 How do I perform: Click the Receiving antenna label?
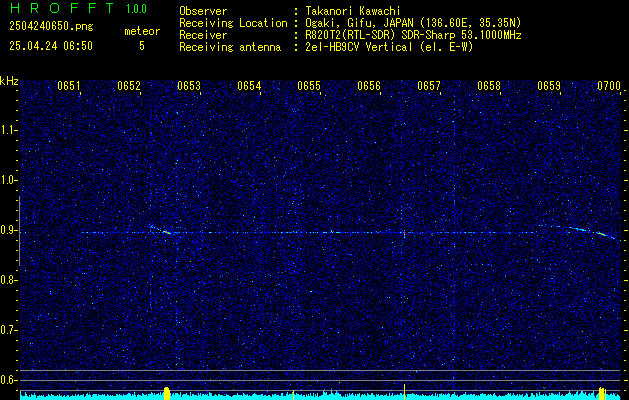coord(230,47)
